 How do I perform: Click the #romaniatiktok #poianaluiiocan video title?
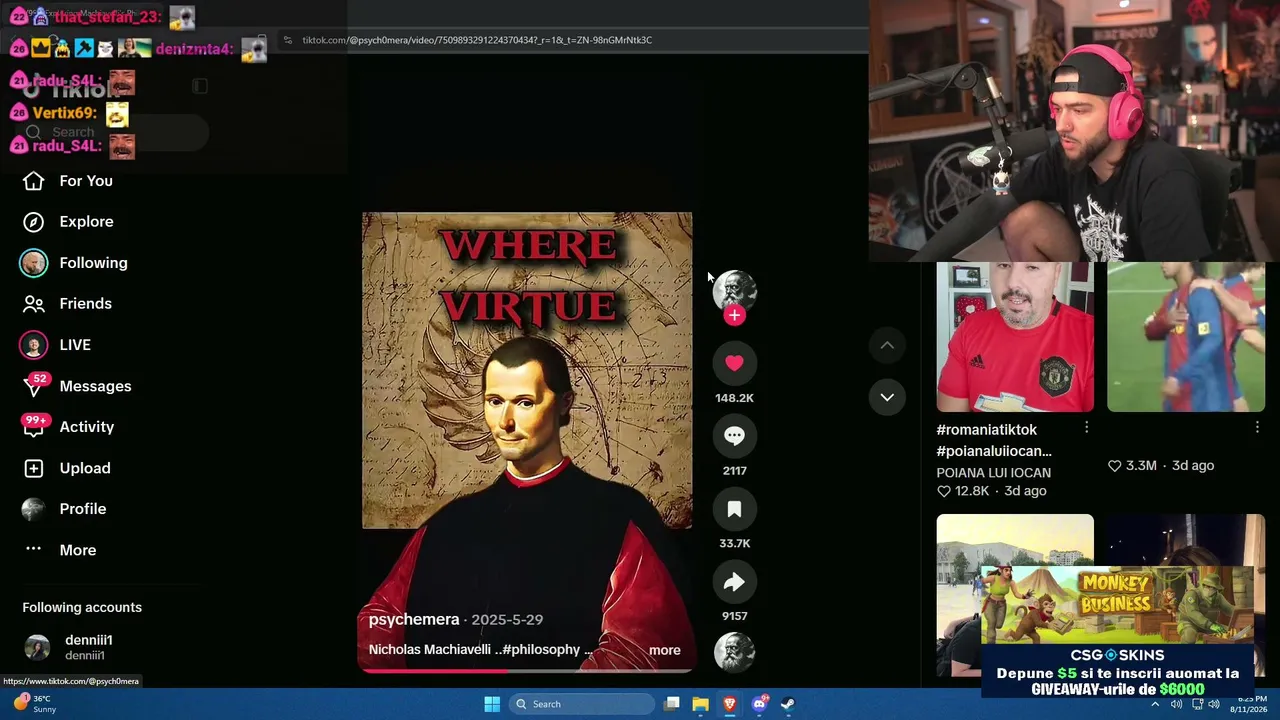pos(994,440)
